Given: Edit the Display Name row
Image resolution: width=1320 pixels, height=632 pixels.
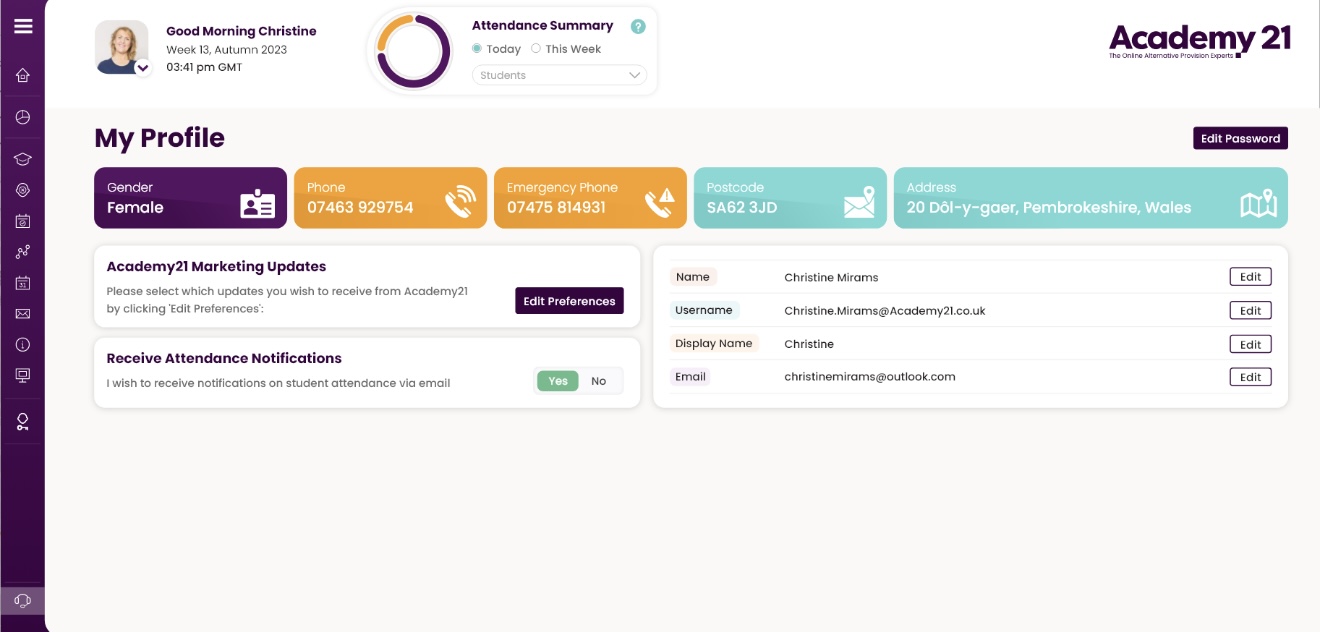Looking at the screenshot, I should (x=1250, y=344).
